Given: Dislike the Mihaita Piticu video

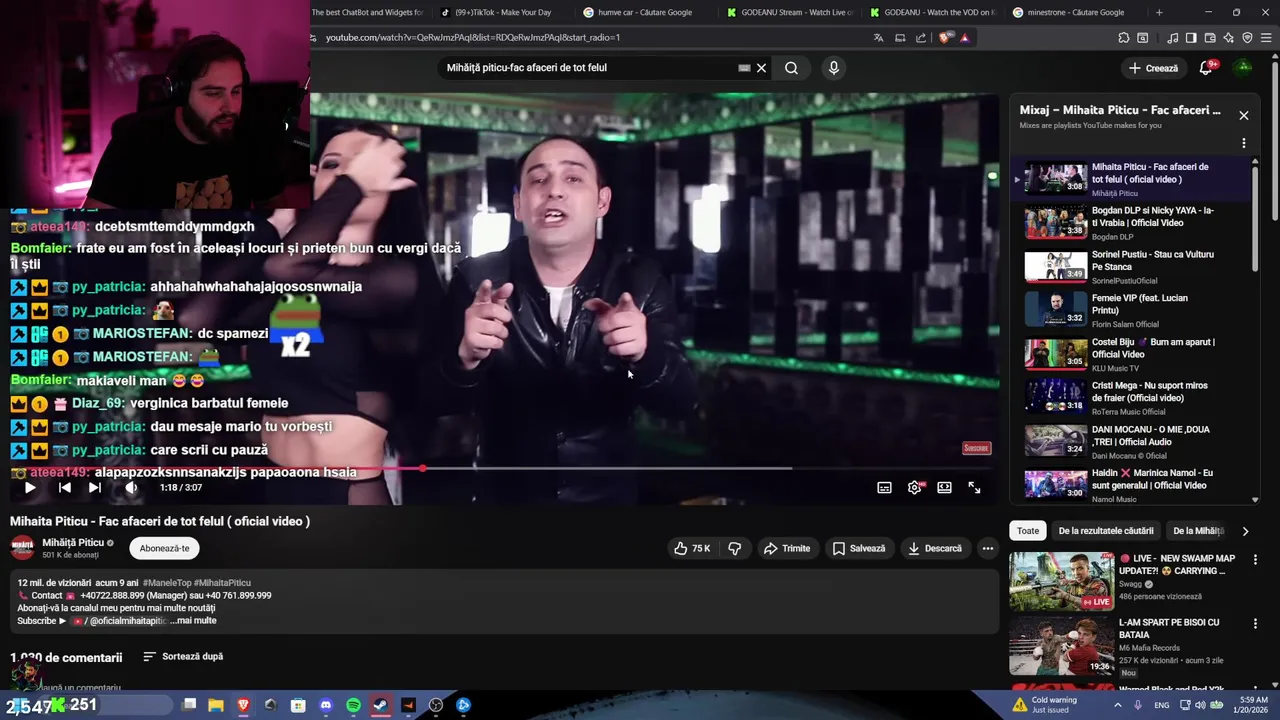Looking at the screenshot, I should (x=734, y=548).
